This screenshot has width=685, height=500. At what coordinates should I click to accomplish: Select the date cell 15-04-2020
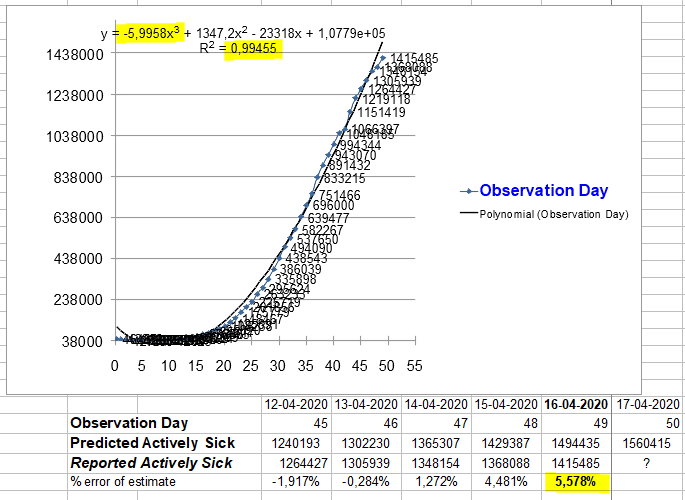point(506,404)
